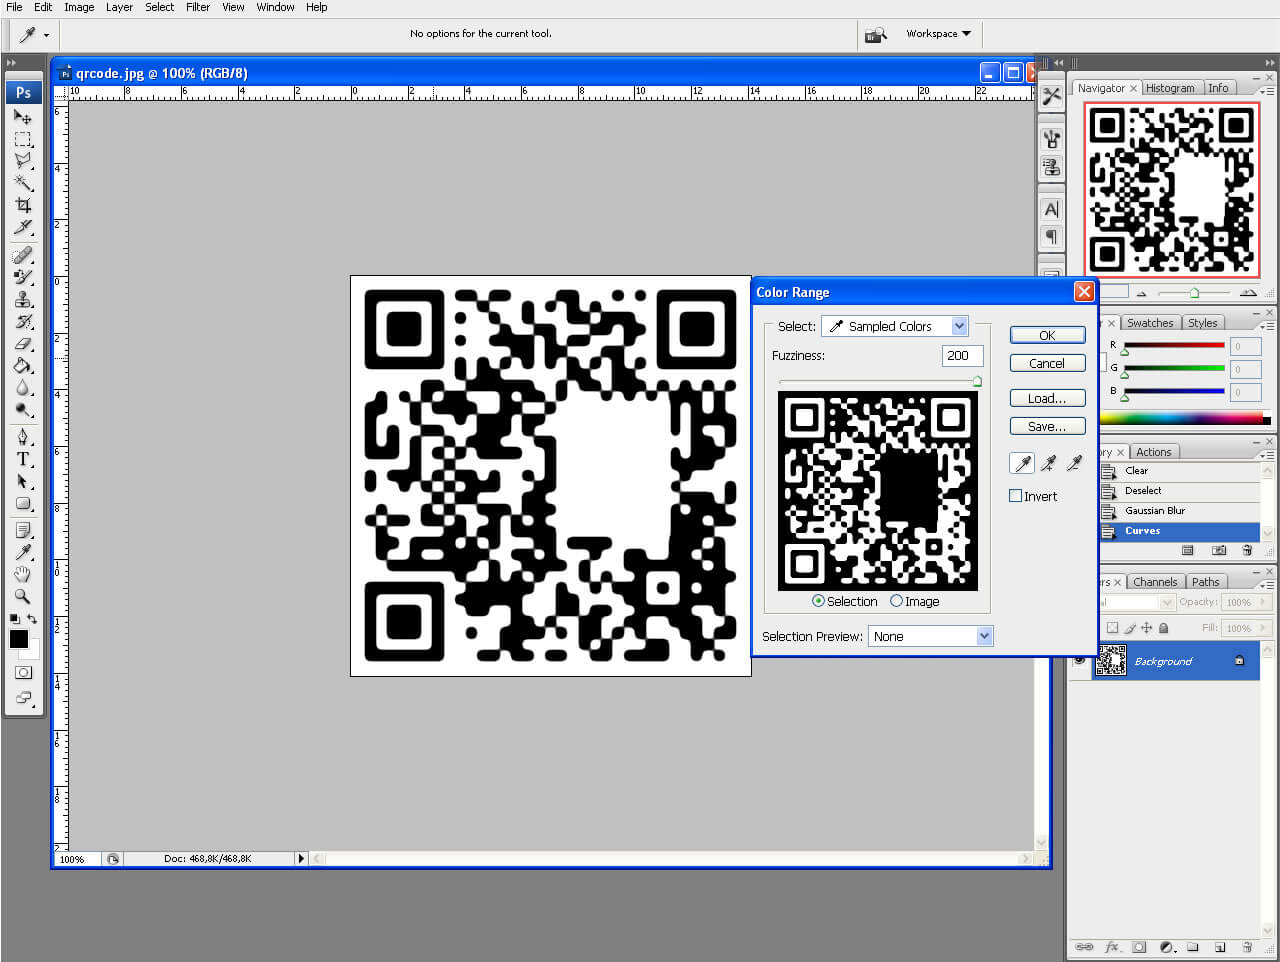This screenshot has height=962, width=1280.
Task: Click OK in Color Range dialog
Action: coord(1047,335)
